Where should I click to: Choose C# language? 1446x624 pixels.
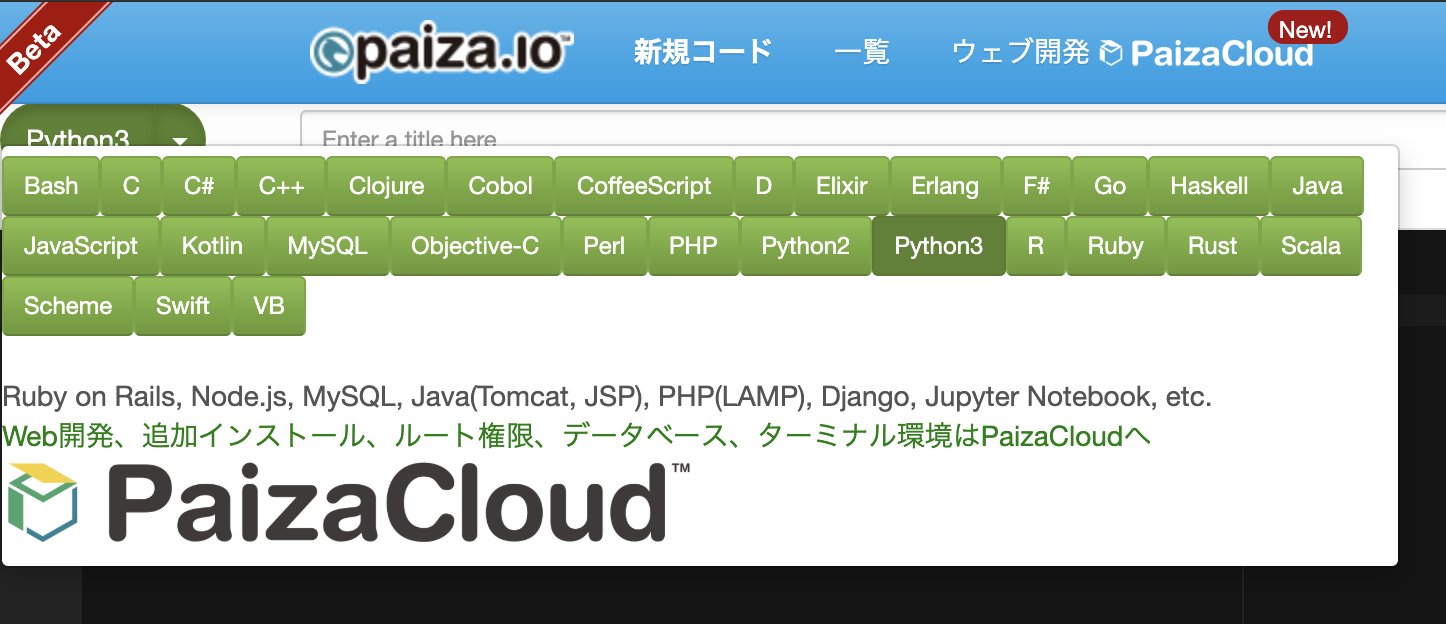pos(199,186)
